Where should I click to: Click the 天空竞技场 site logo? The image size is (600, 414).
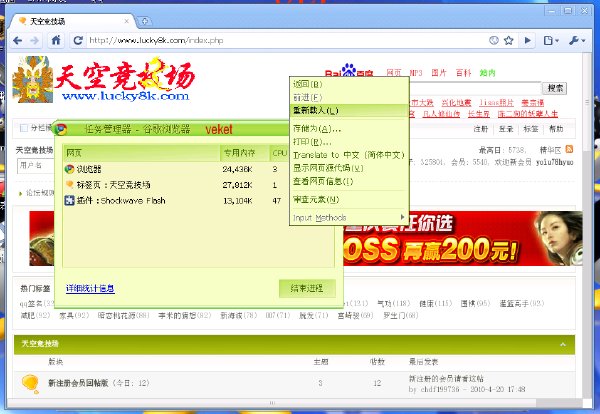(104, 80)
